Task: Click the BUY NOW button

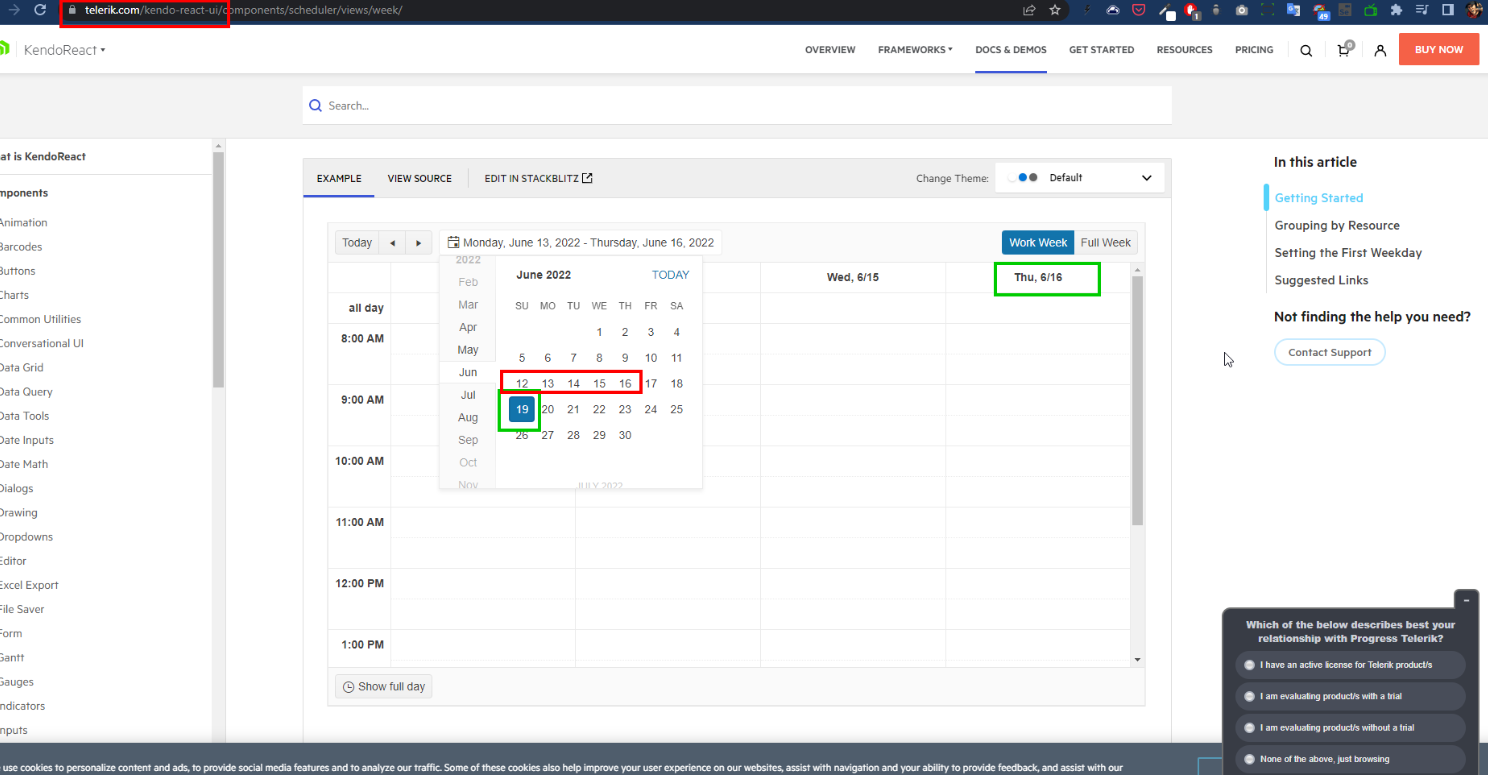Action: point(1439,49)
